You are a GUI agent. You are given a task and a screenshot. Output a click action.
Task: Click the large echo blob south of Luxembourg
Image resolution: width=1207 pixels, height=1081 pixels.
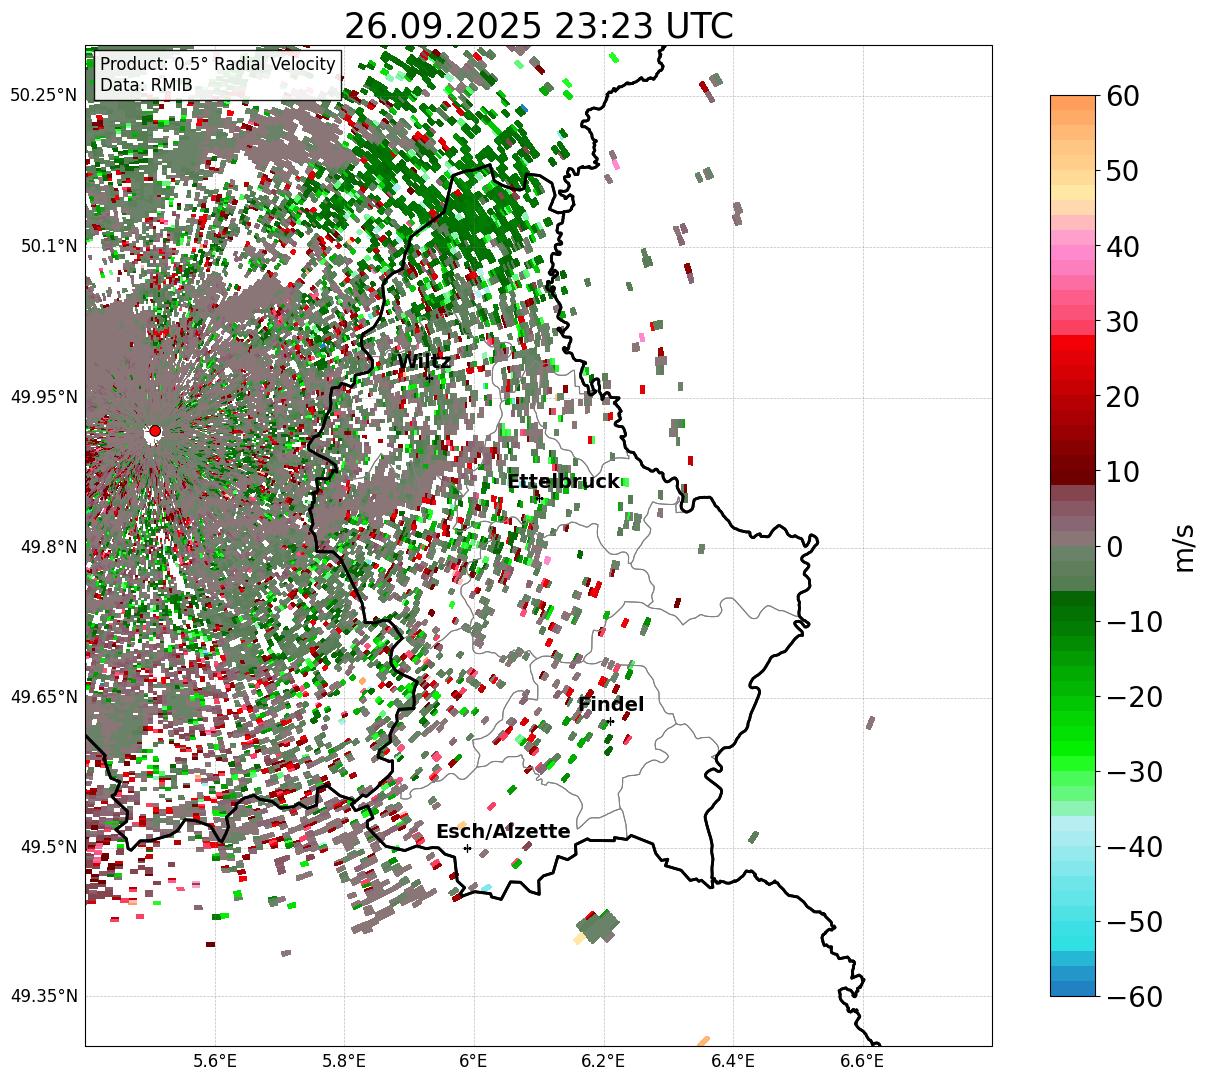pos(599,926)
